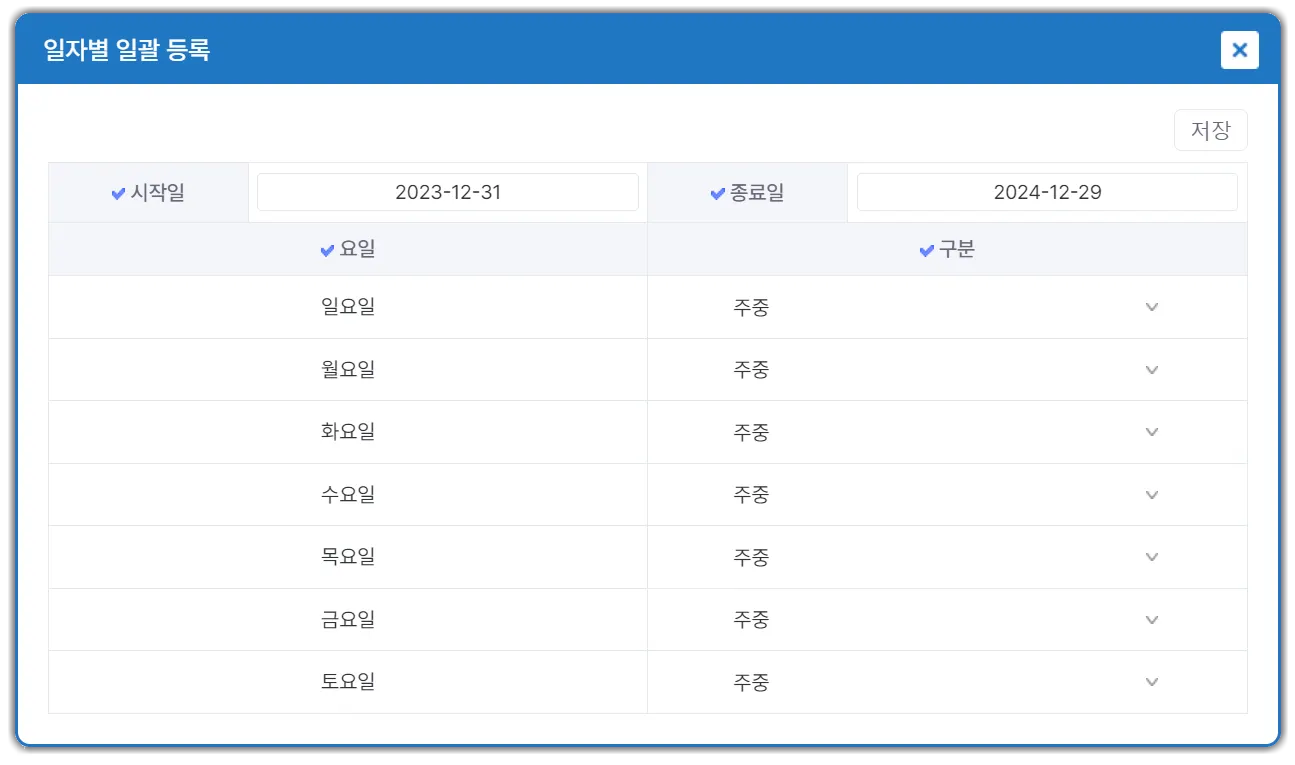The width and height of the screenshot is (1295, 765).
Task: Click the 저장 button
Action: click(1210, 130)
